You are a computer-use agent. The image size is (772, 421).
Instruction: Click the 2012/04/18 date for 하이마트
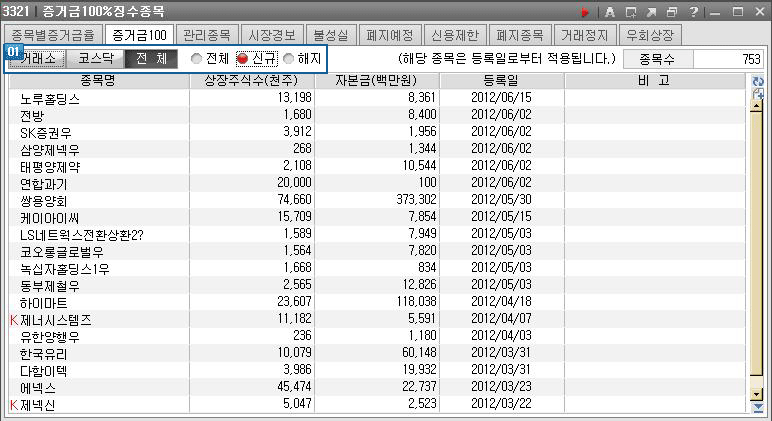(501, 301)
